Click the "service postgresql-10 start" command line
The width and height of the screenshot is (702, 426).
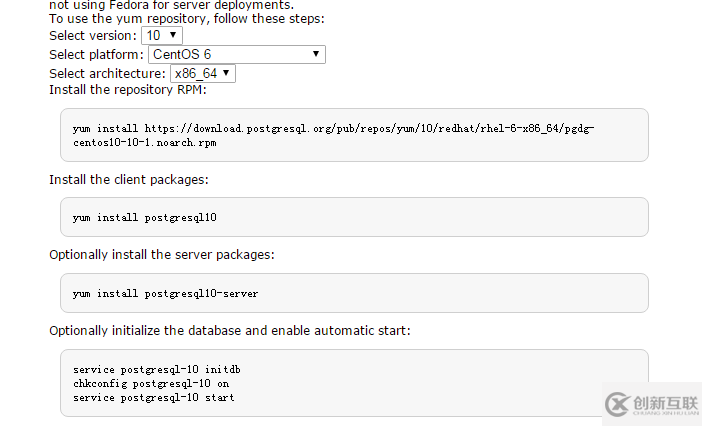[x=154, y=397]
